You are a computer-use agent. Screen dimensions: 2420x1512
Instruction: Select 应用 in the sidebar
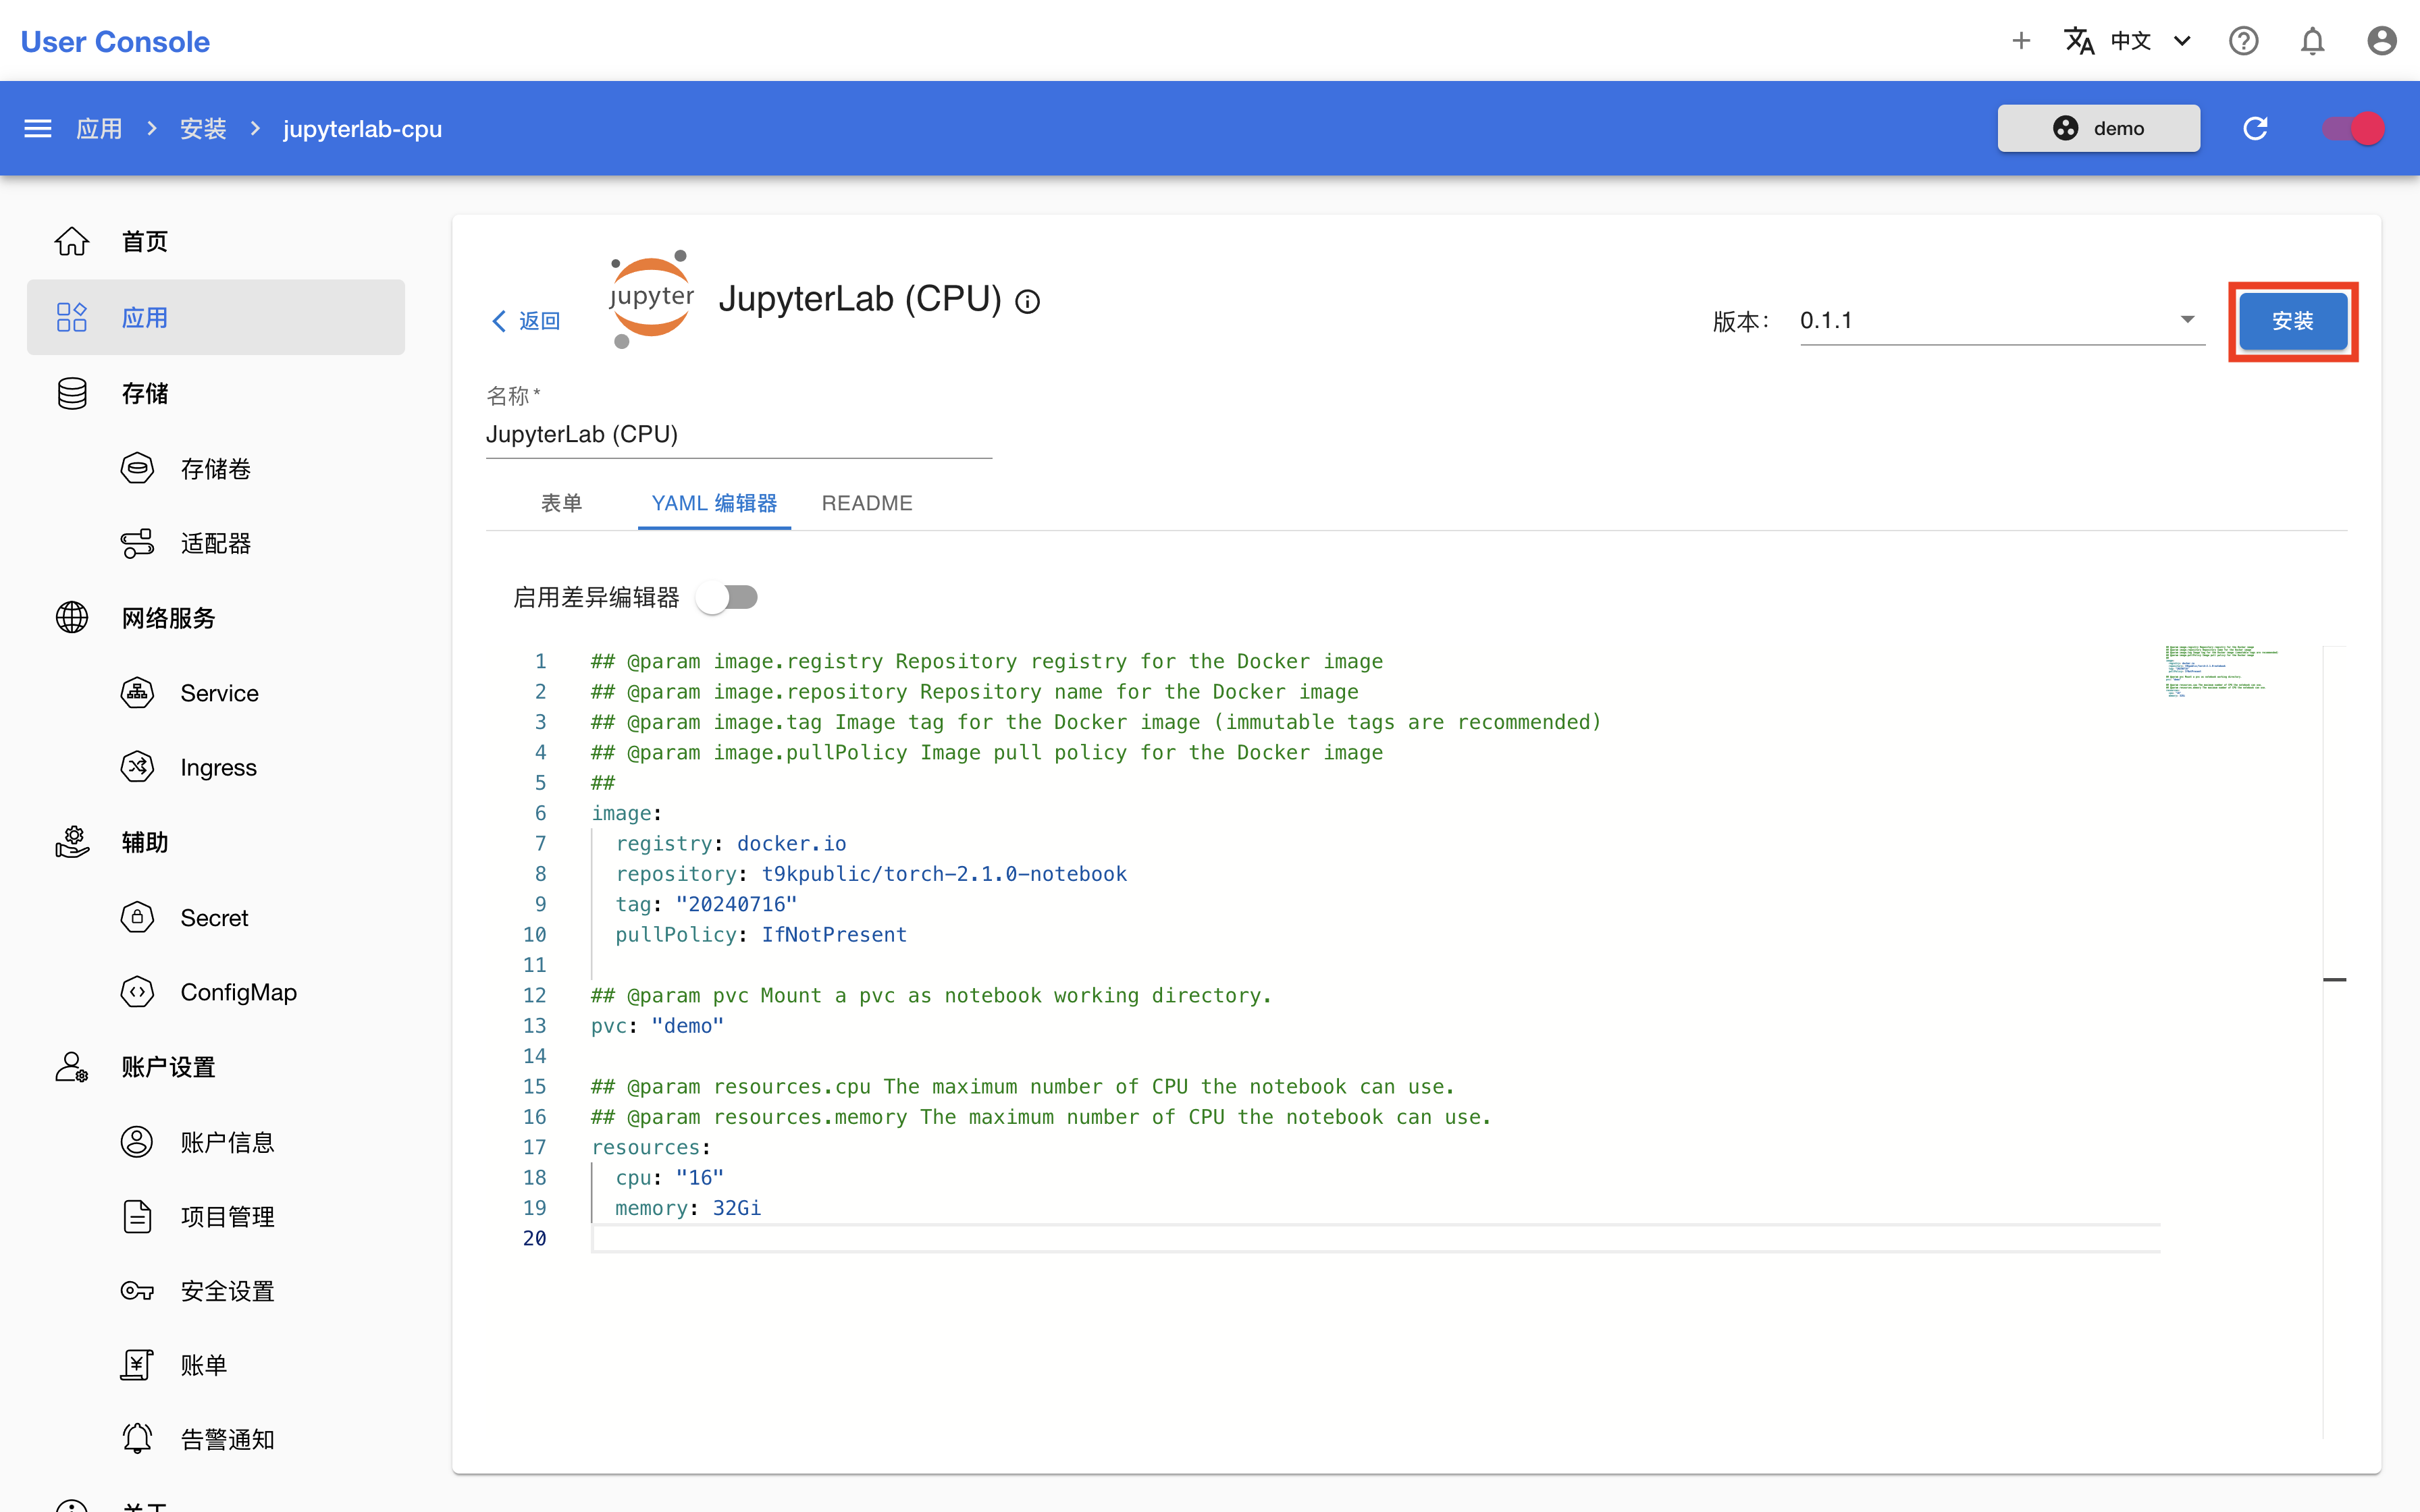216,317
